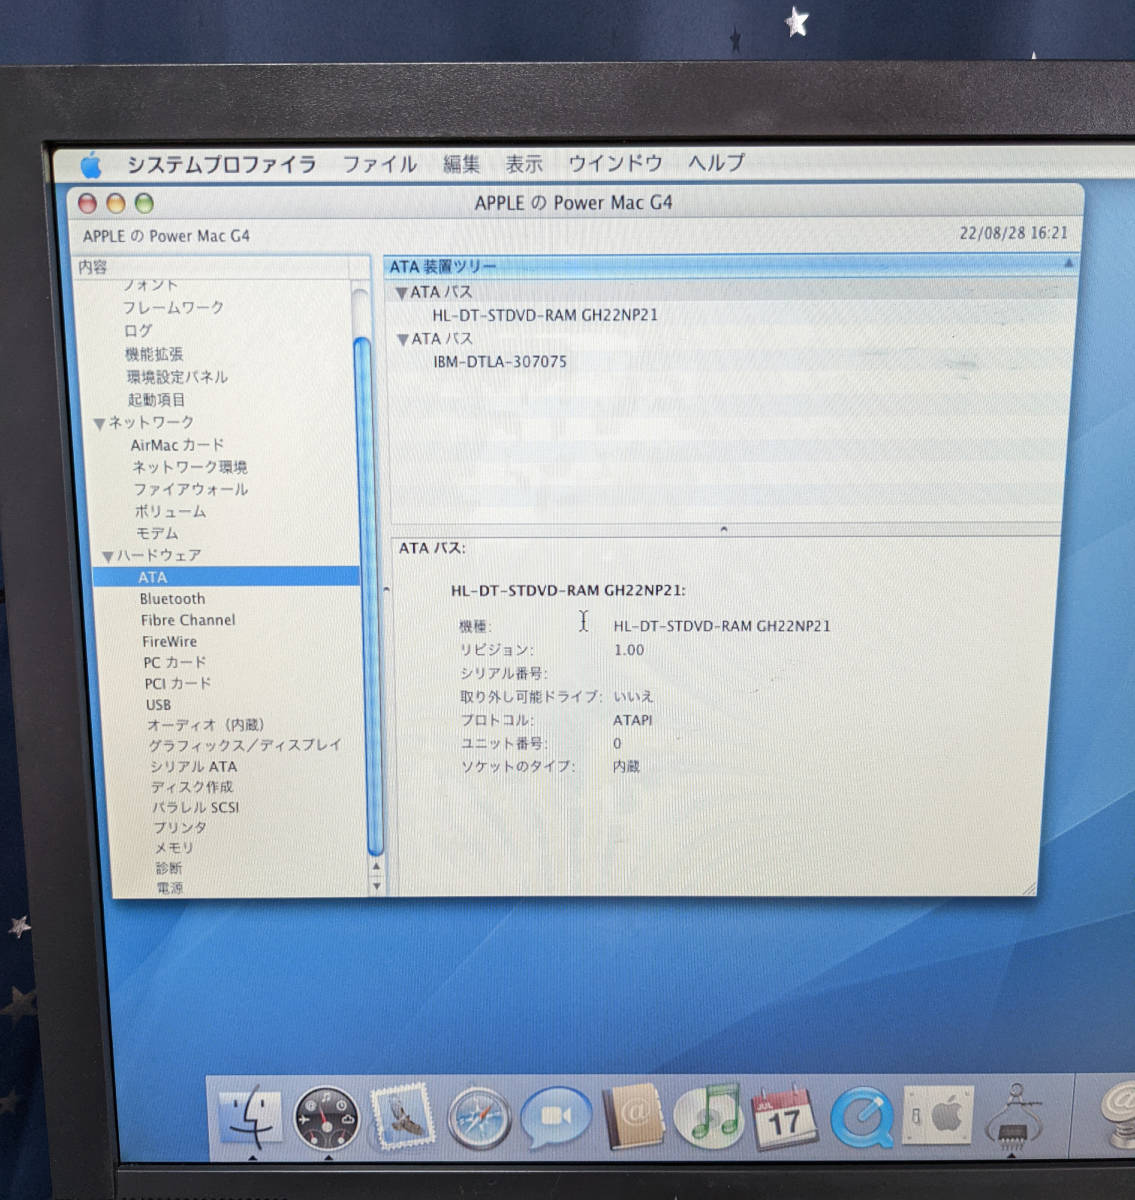
Task: Select Bluetooth in hardware list
Action: 172,599
